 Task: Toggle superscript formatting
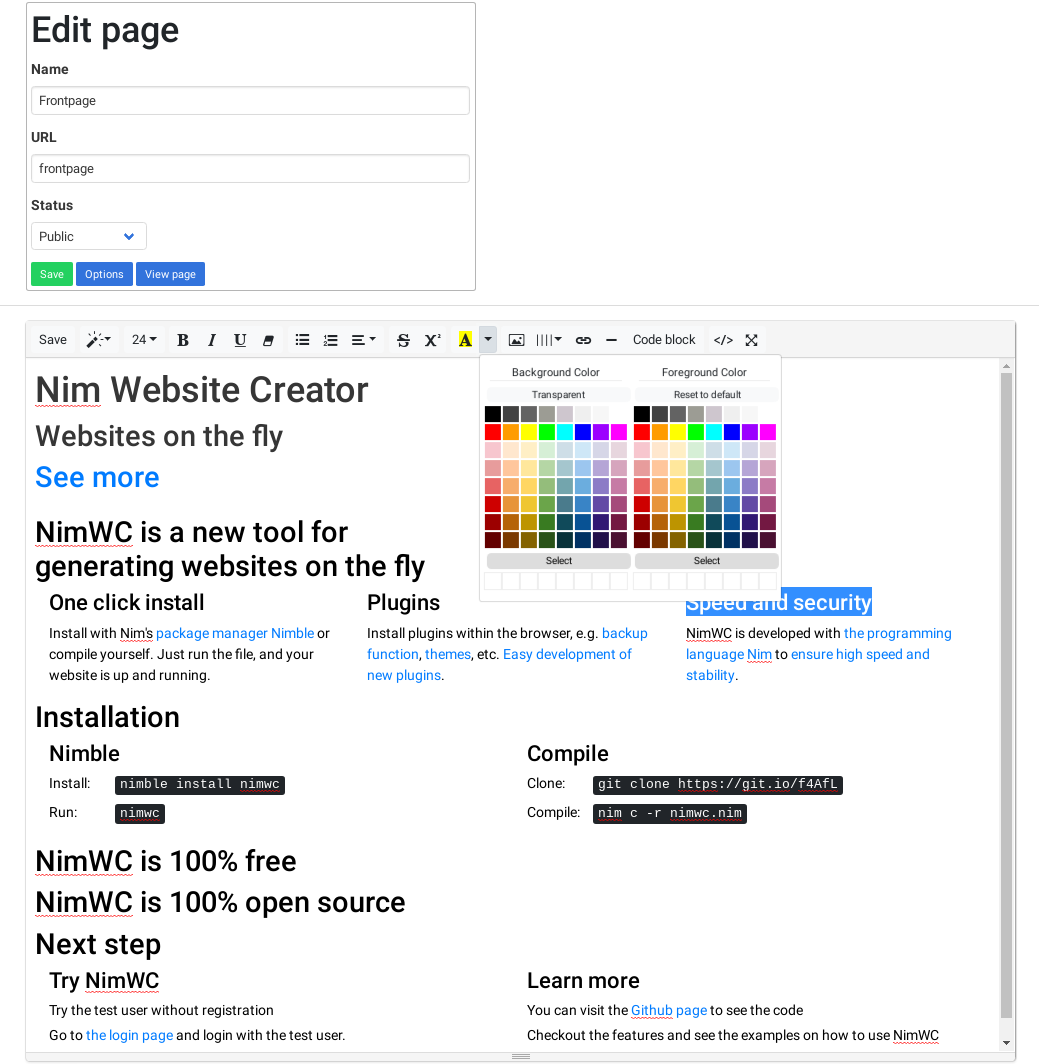pos(432,340)
